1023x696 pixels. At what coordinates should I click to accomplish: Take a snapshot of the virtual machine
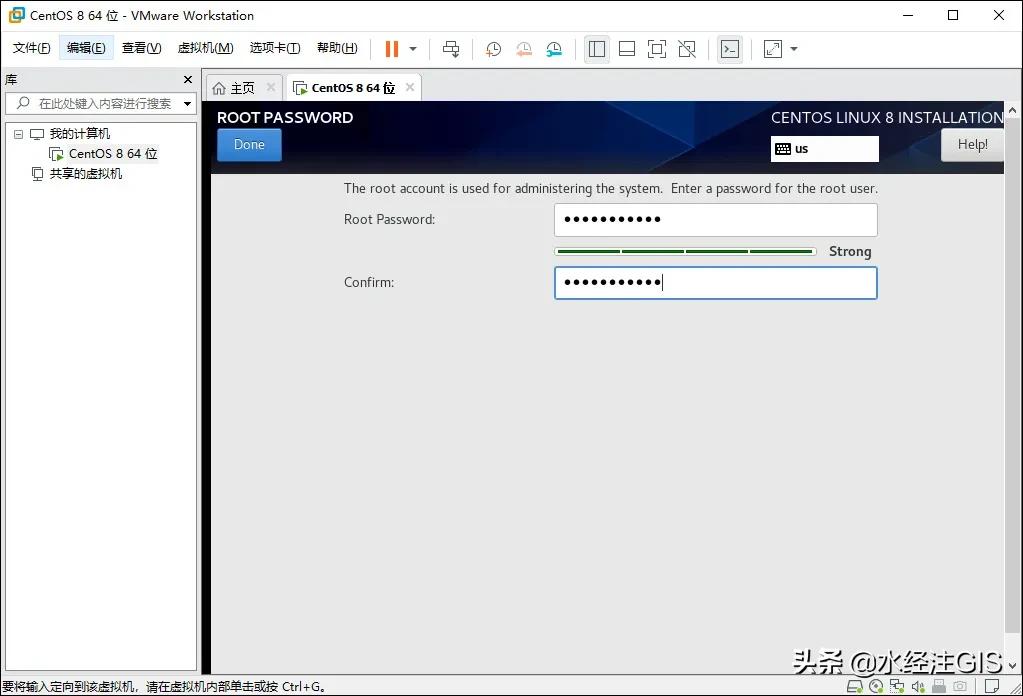pyautogui.click(x=493, y=48)
